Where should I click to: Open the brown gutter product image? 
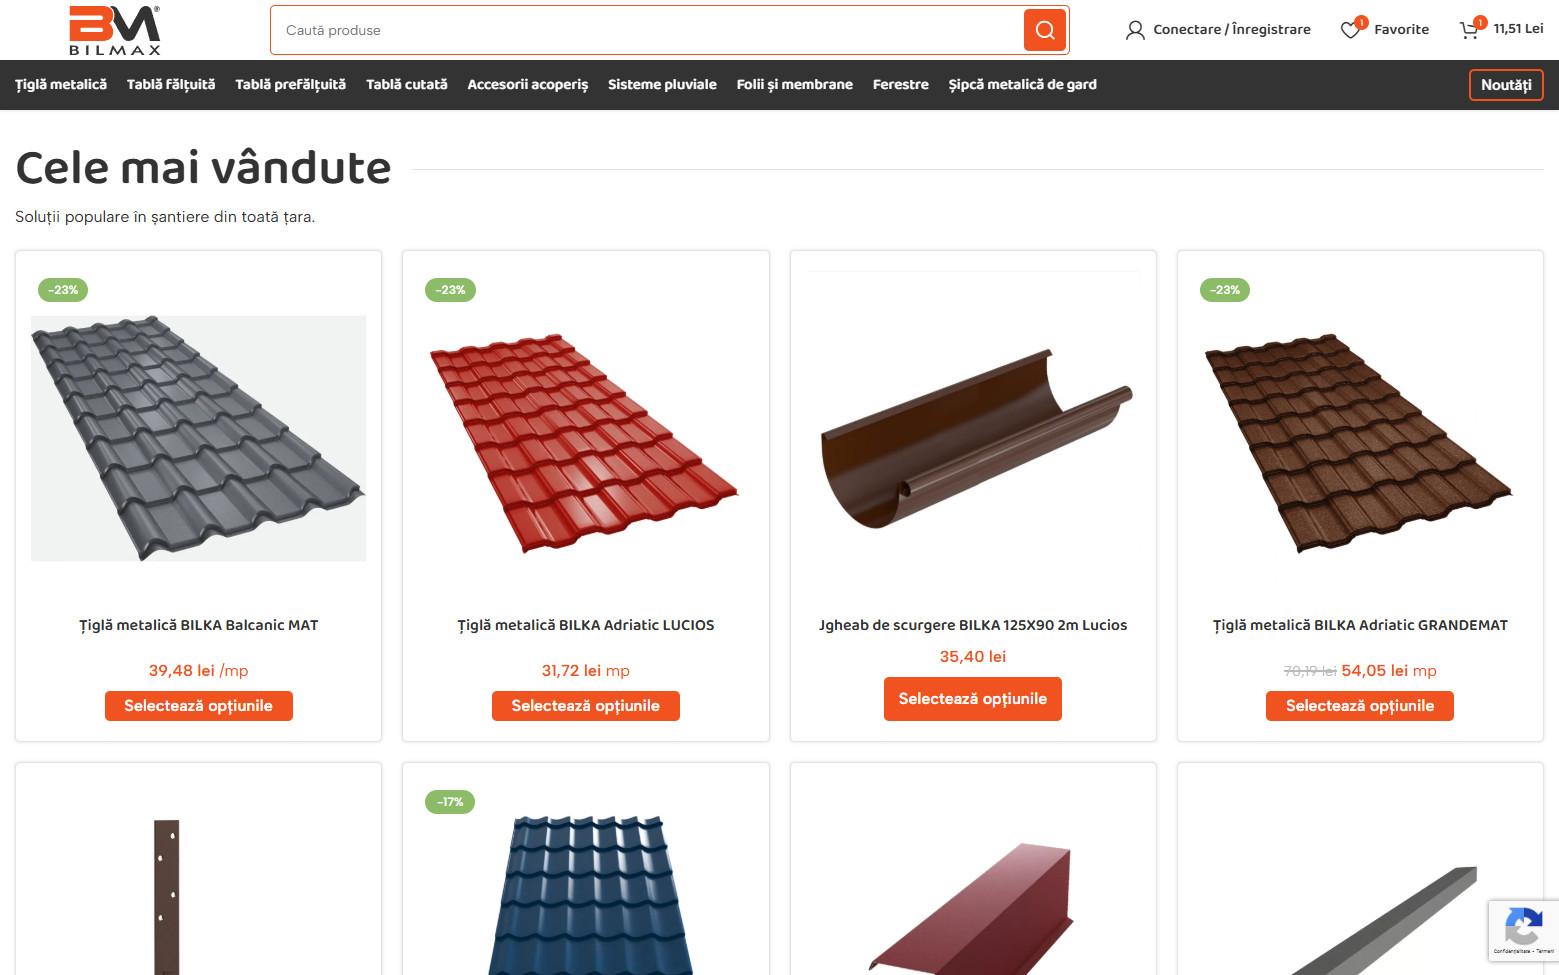[x=973, y=439]
